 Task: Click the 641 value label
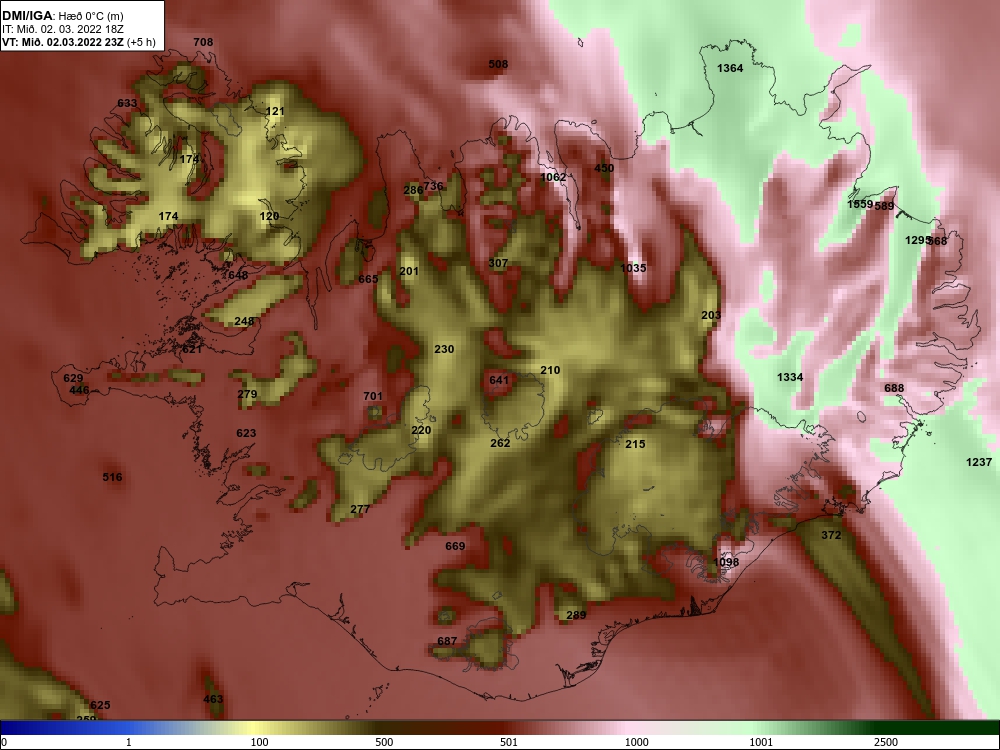coord(499,380)
